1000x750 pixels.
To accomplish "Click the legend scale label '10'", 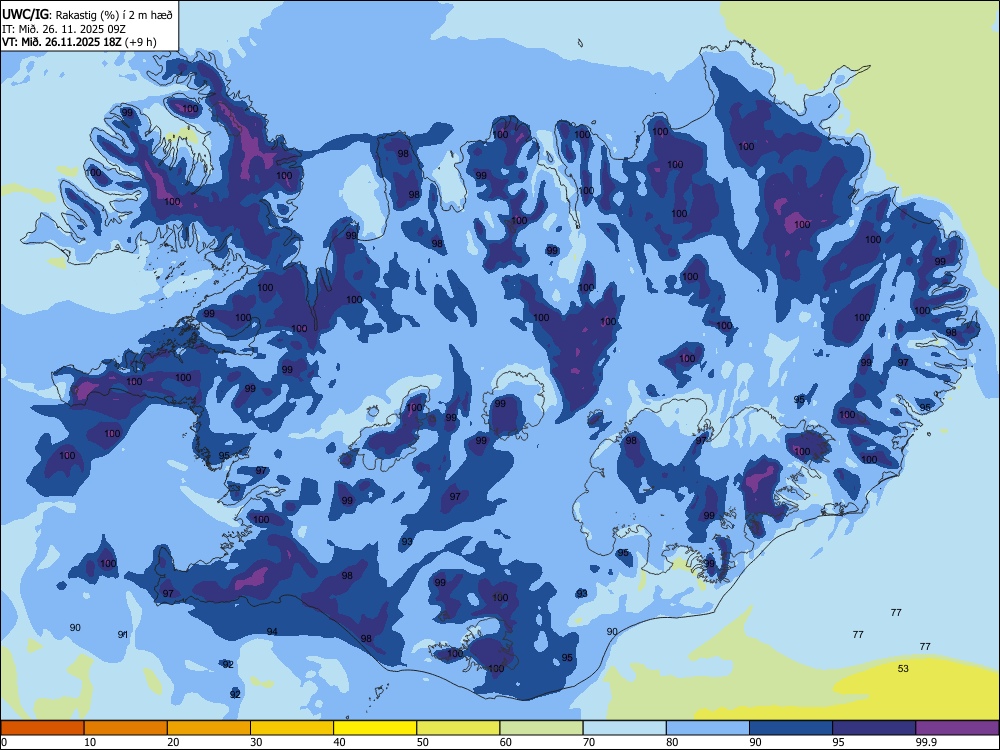I will (x=90, y=742).
